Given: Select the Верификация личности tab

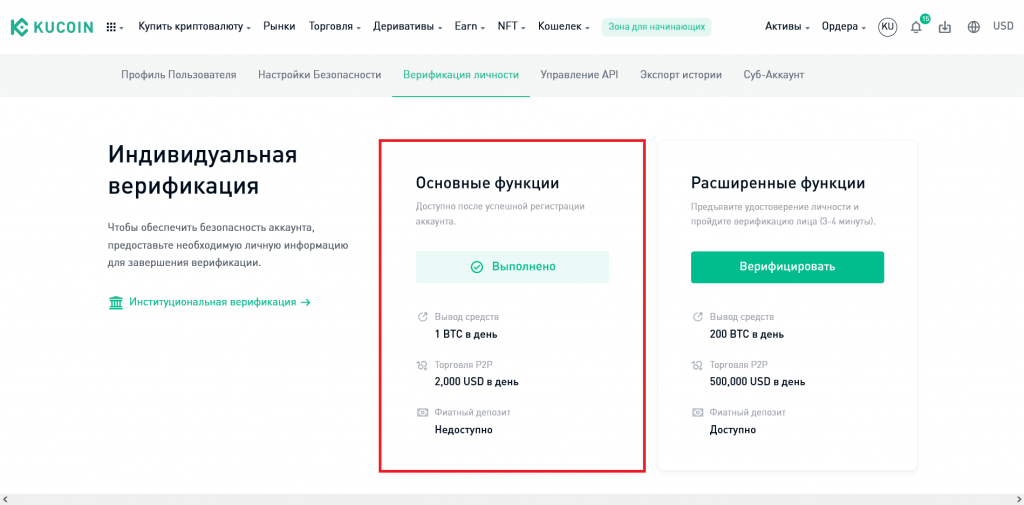Looking at the screenshot, I should (x=461, y=75).
